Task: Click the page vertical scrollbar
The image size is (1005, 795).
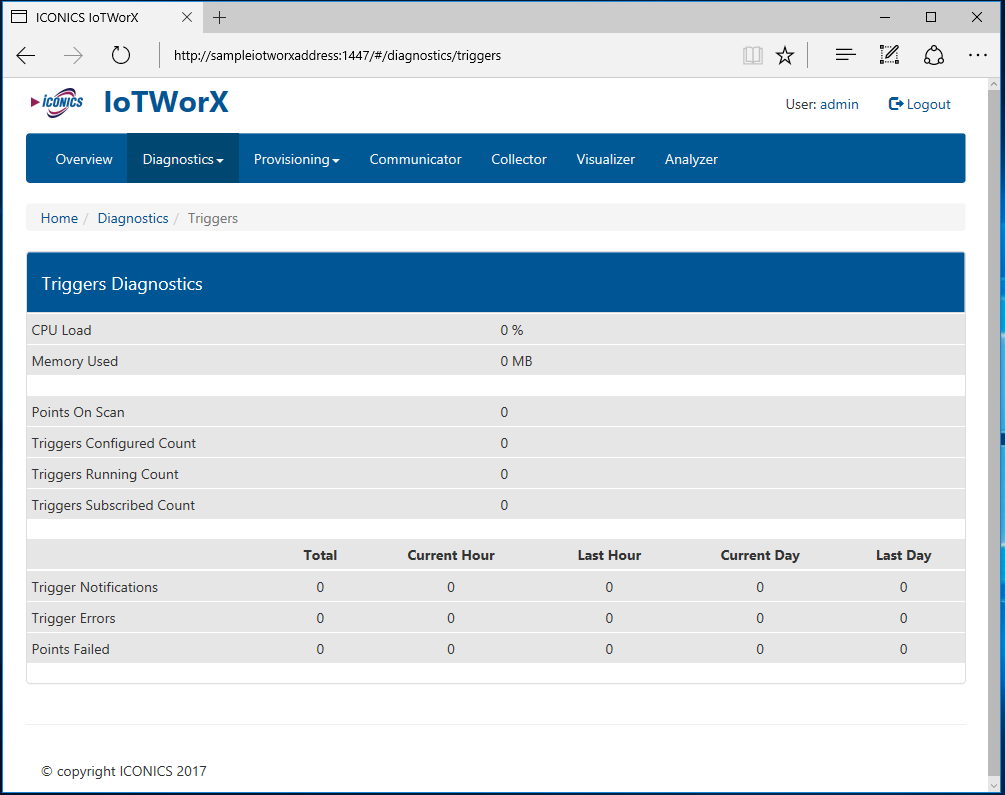Action: pos(993,433)
